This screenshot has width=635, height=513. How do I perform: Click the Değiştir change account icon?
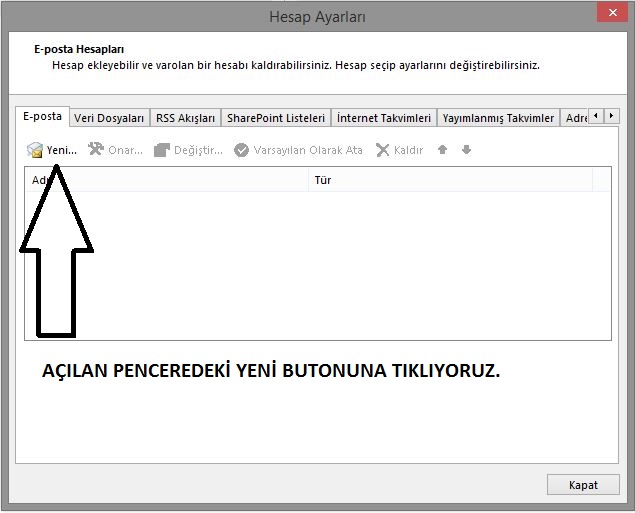(x=162, y=150)
